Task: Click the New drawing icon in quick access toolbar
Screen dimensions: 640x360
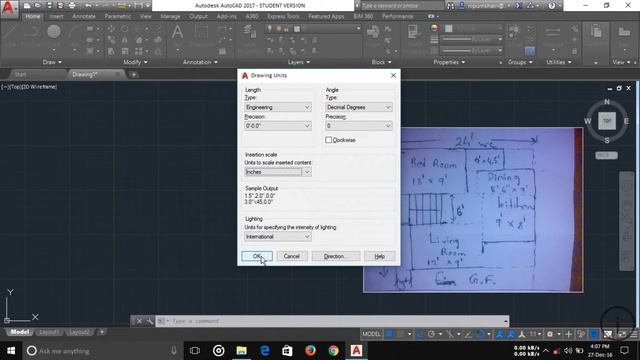Action: [27, 6]
